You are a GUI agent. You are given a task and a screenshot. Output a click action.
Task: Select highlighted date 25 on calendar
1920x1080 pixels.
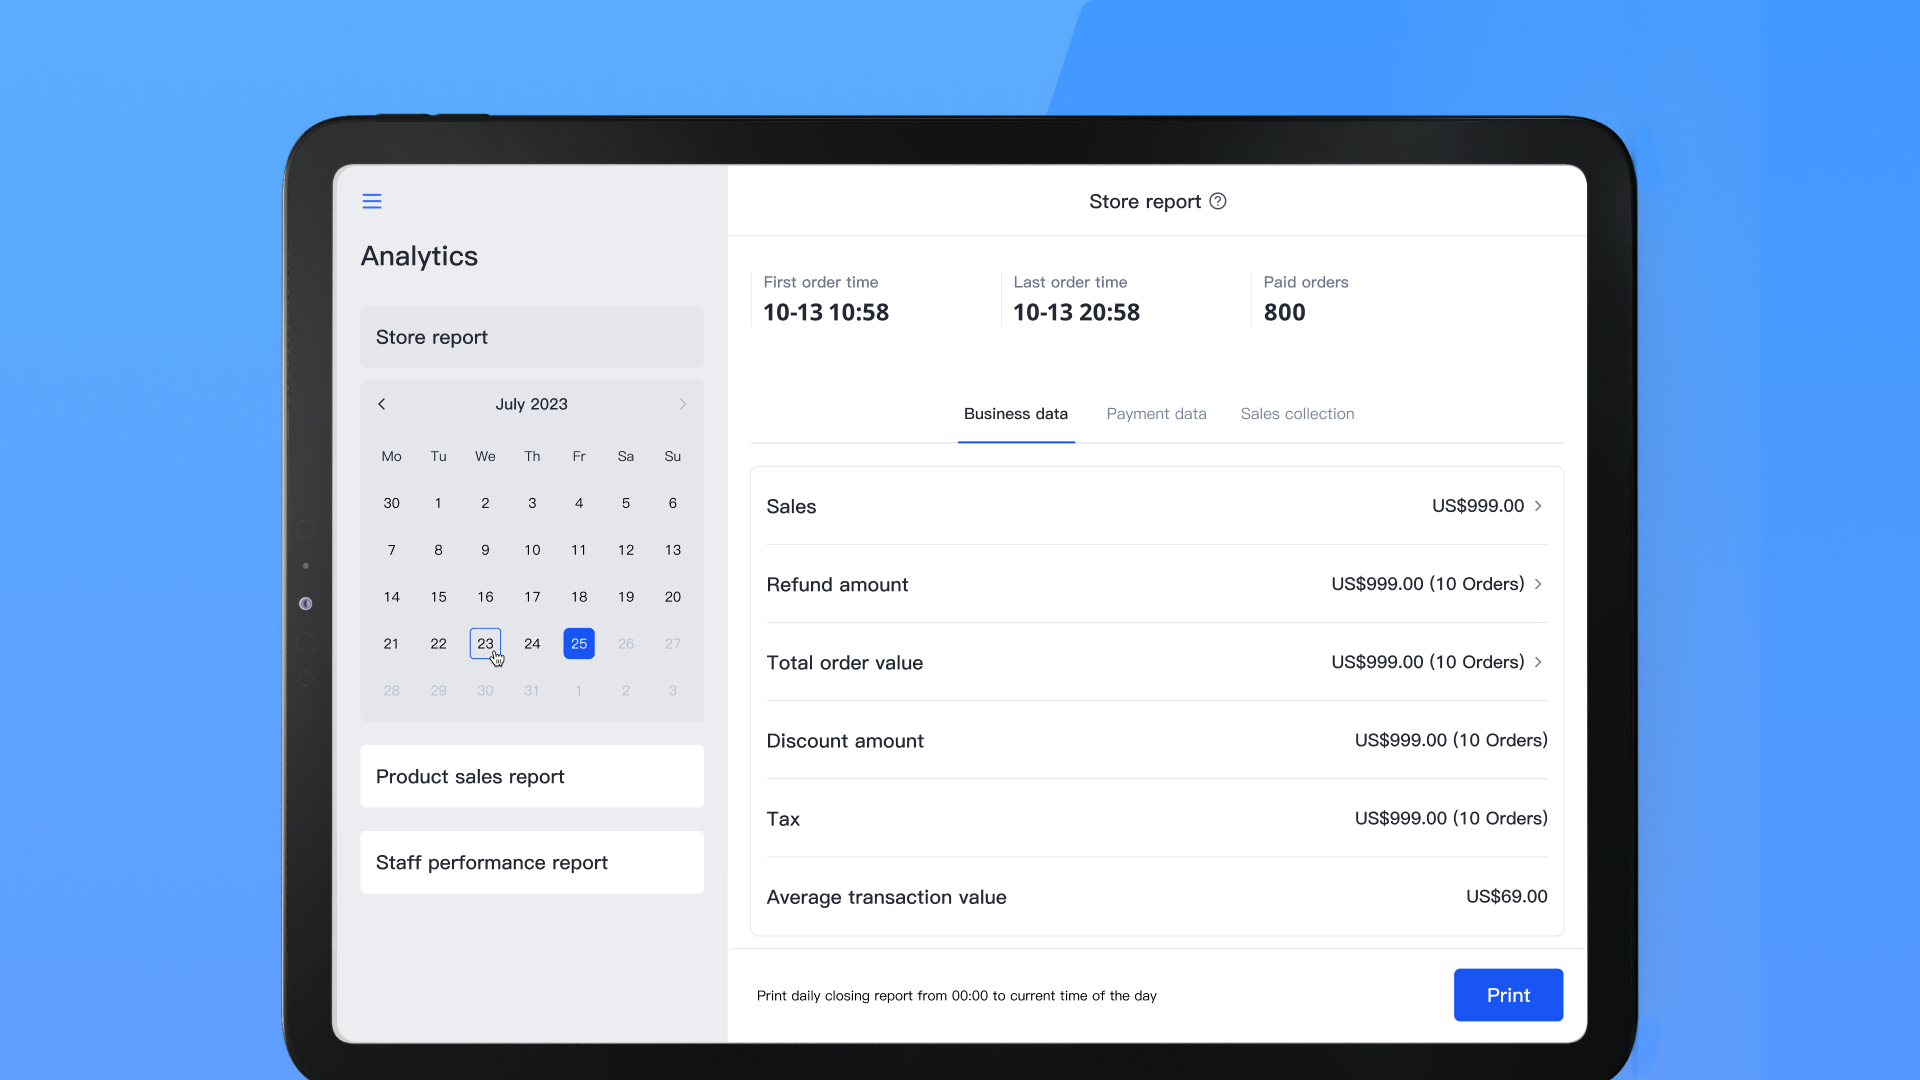coord(579,644)
